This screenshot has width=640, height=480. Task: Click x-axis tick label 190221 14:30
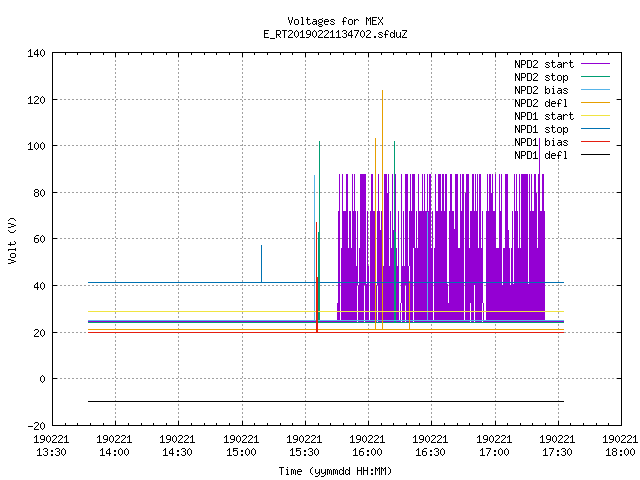tap(178, 446)
